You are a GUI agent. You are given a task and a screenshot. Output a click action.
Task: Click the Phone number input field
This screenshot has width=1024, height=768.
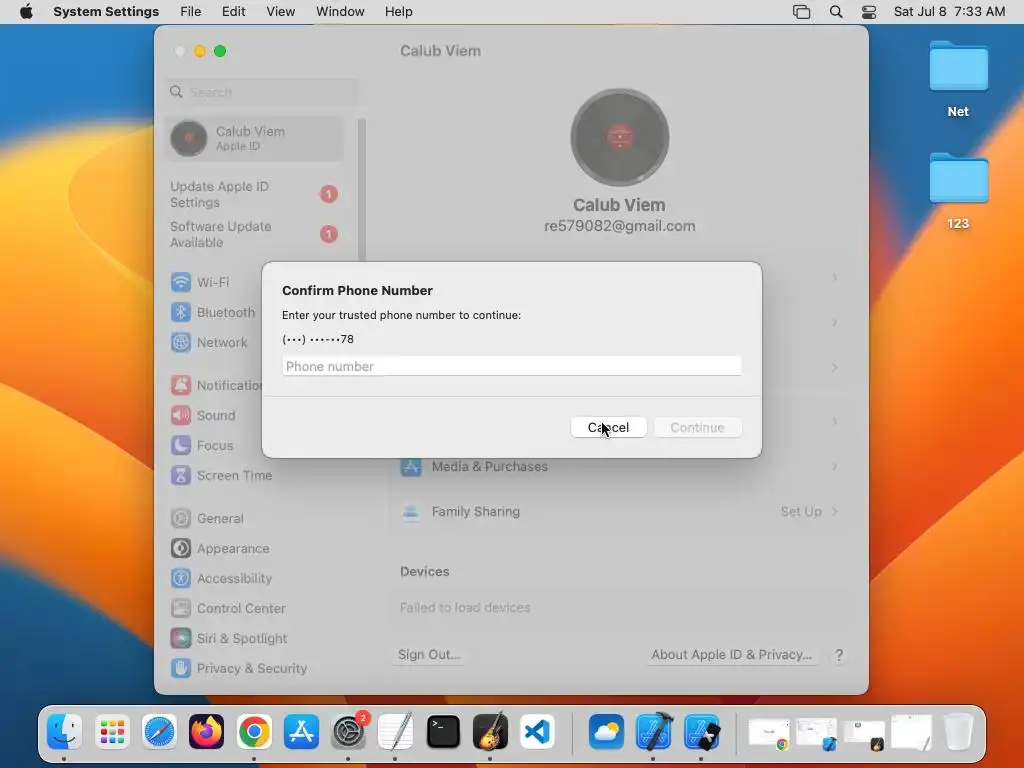coord(511,366)
